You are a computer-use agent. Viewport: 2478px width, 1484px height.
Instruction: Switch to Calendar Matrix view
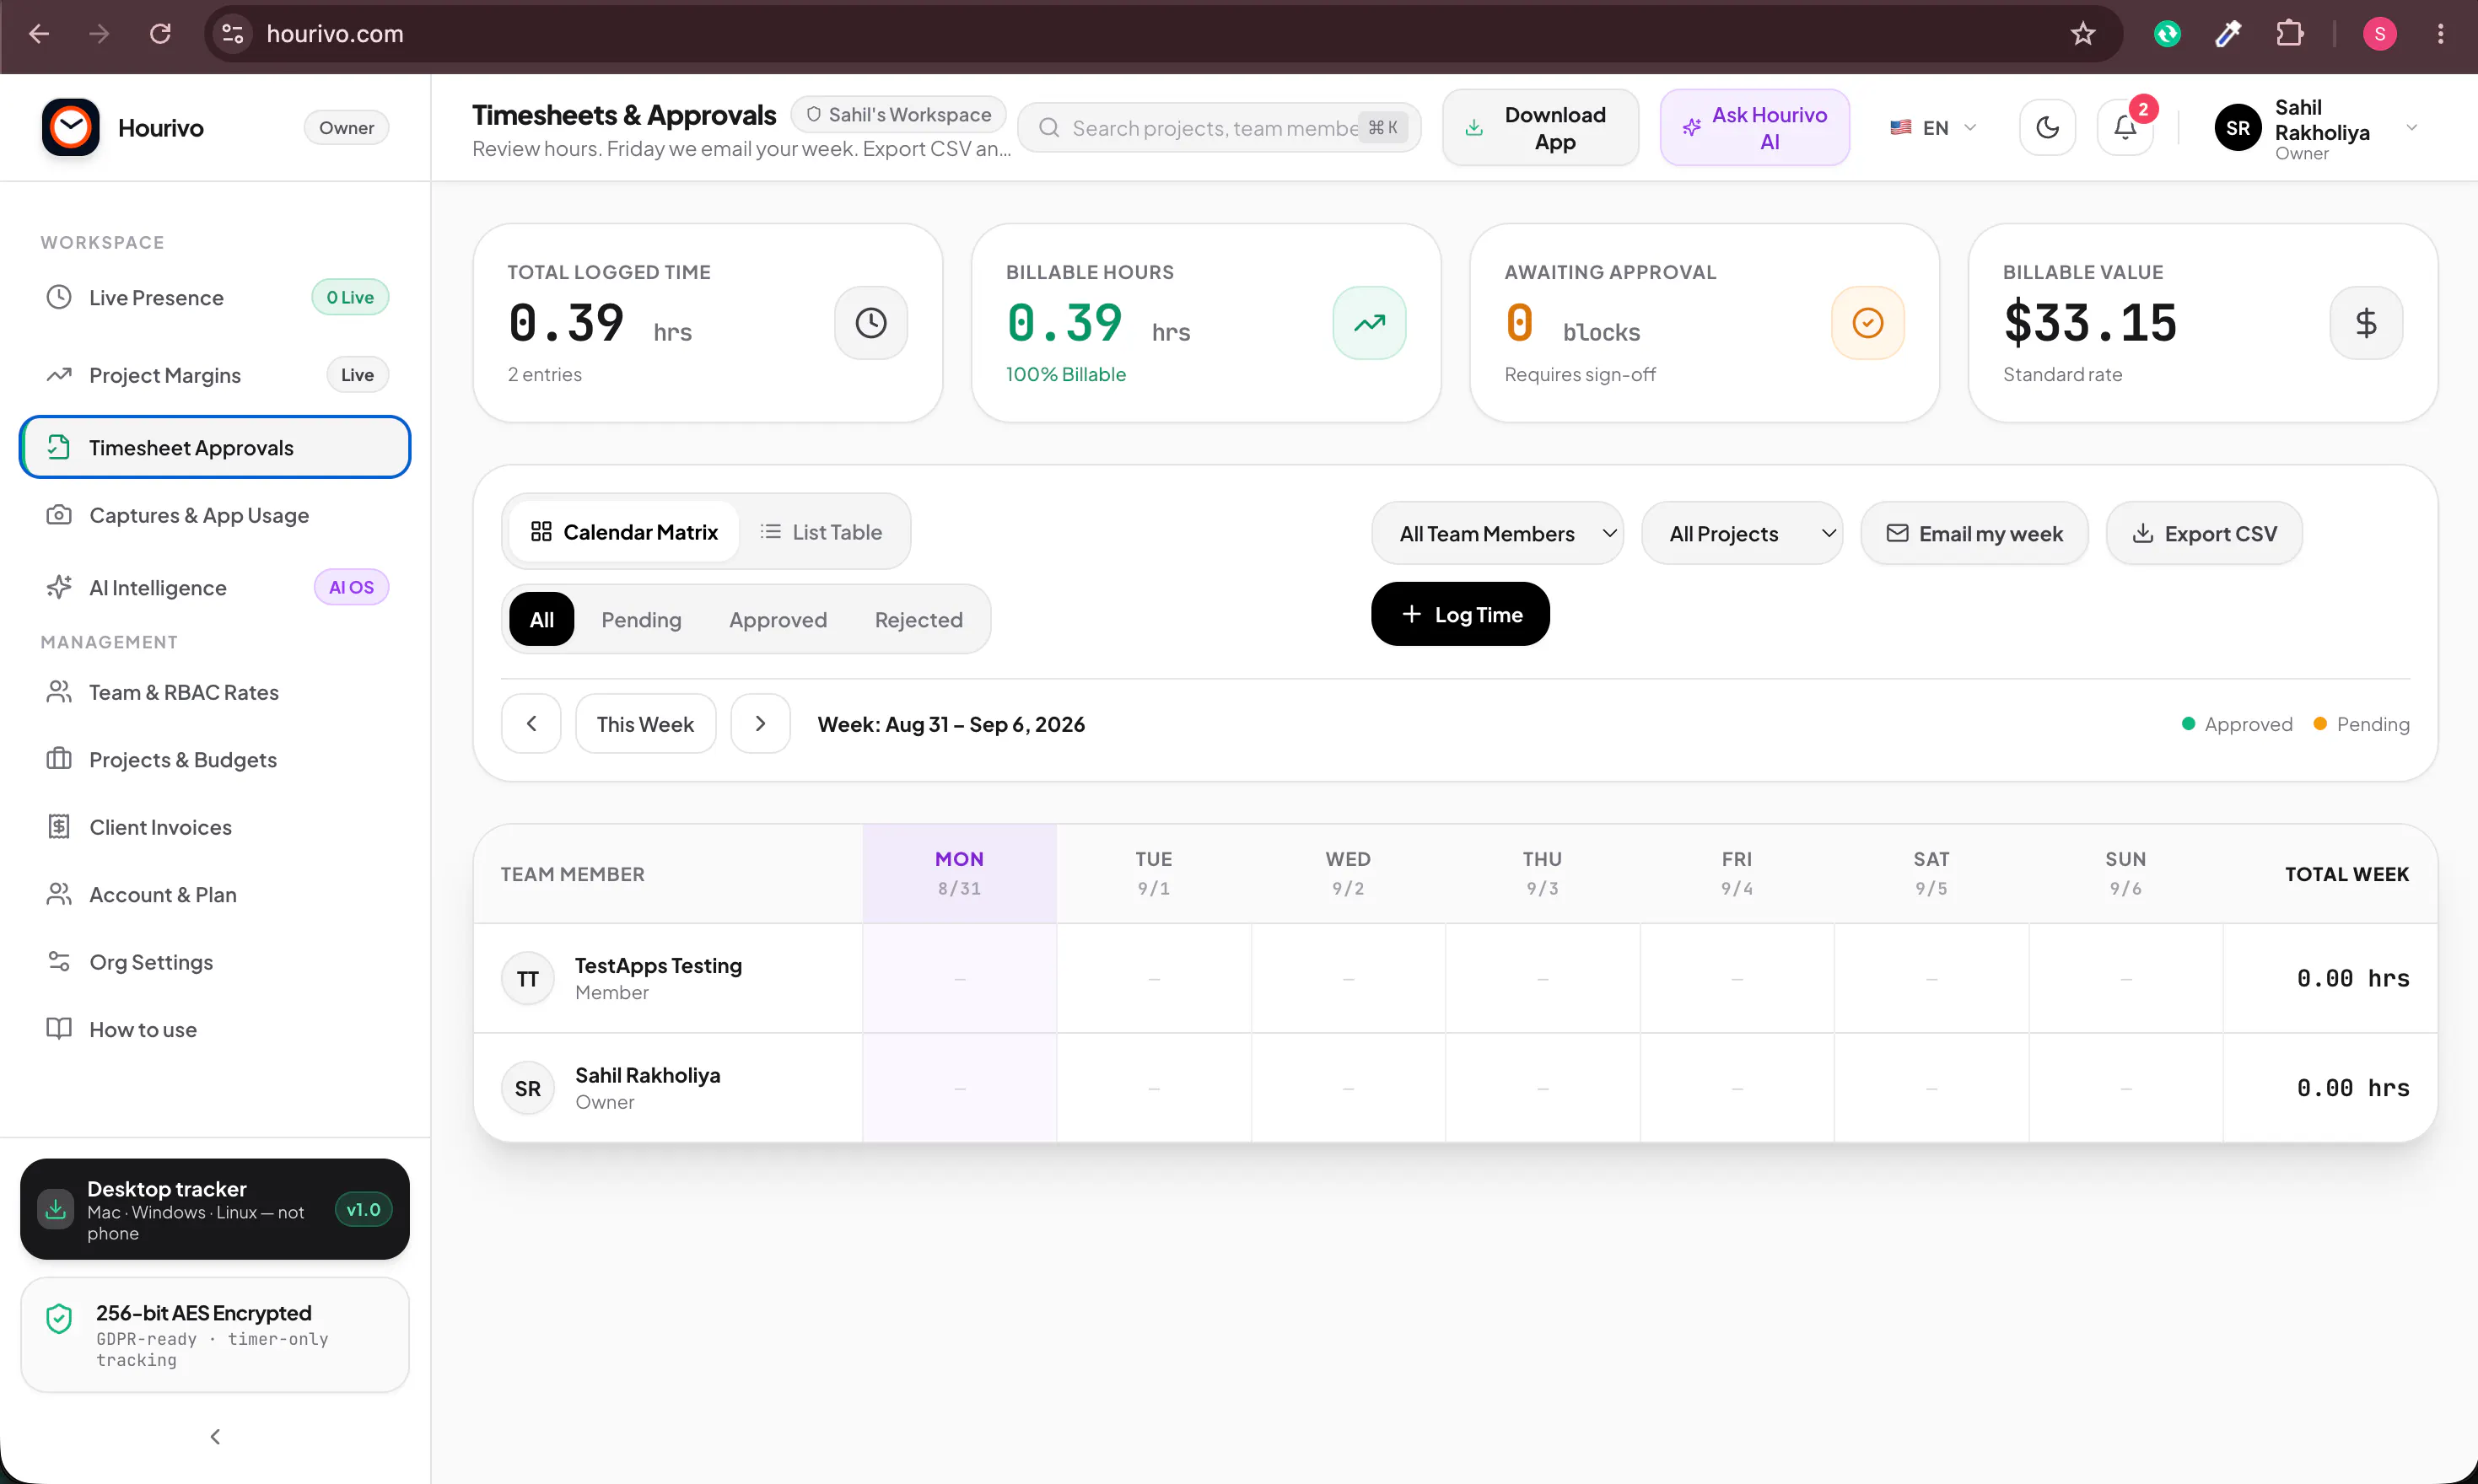tap(624, 532)
